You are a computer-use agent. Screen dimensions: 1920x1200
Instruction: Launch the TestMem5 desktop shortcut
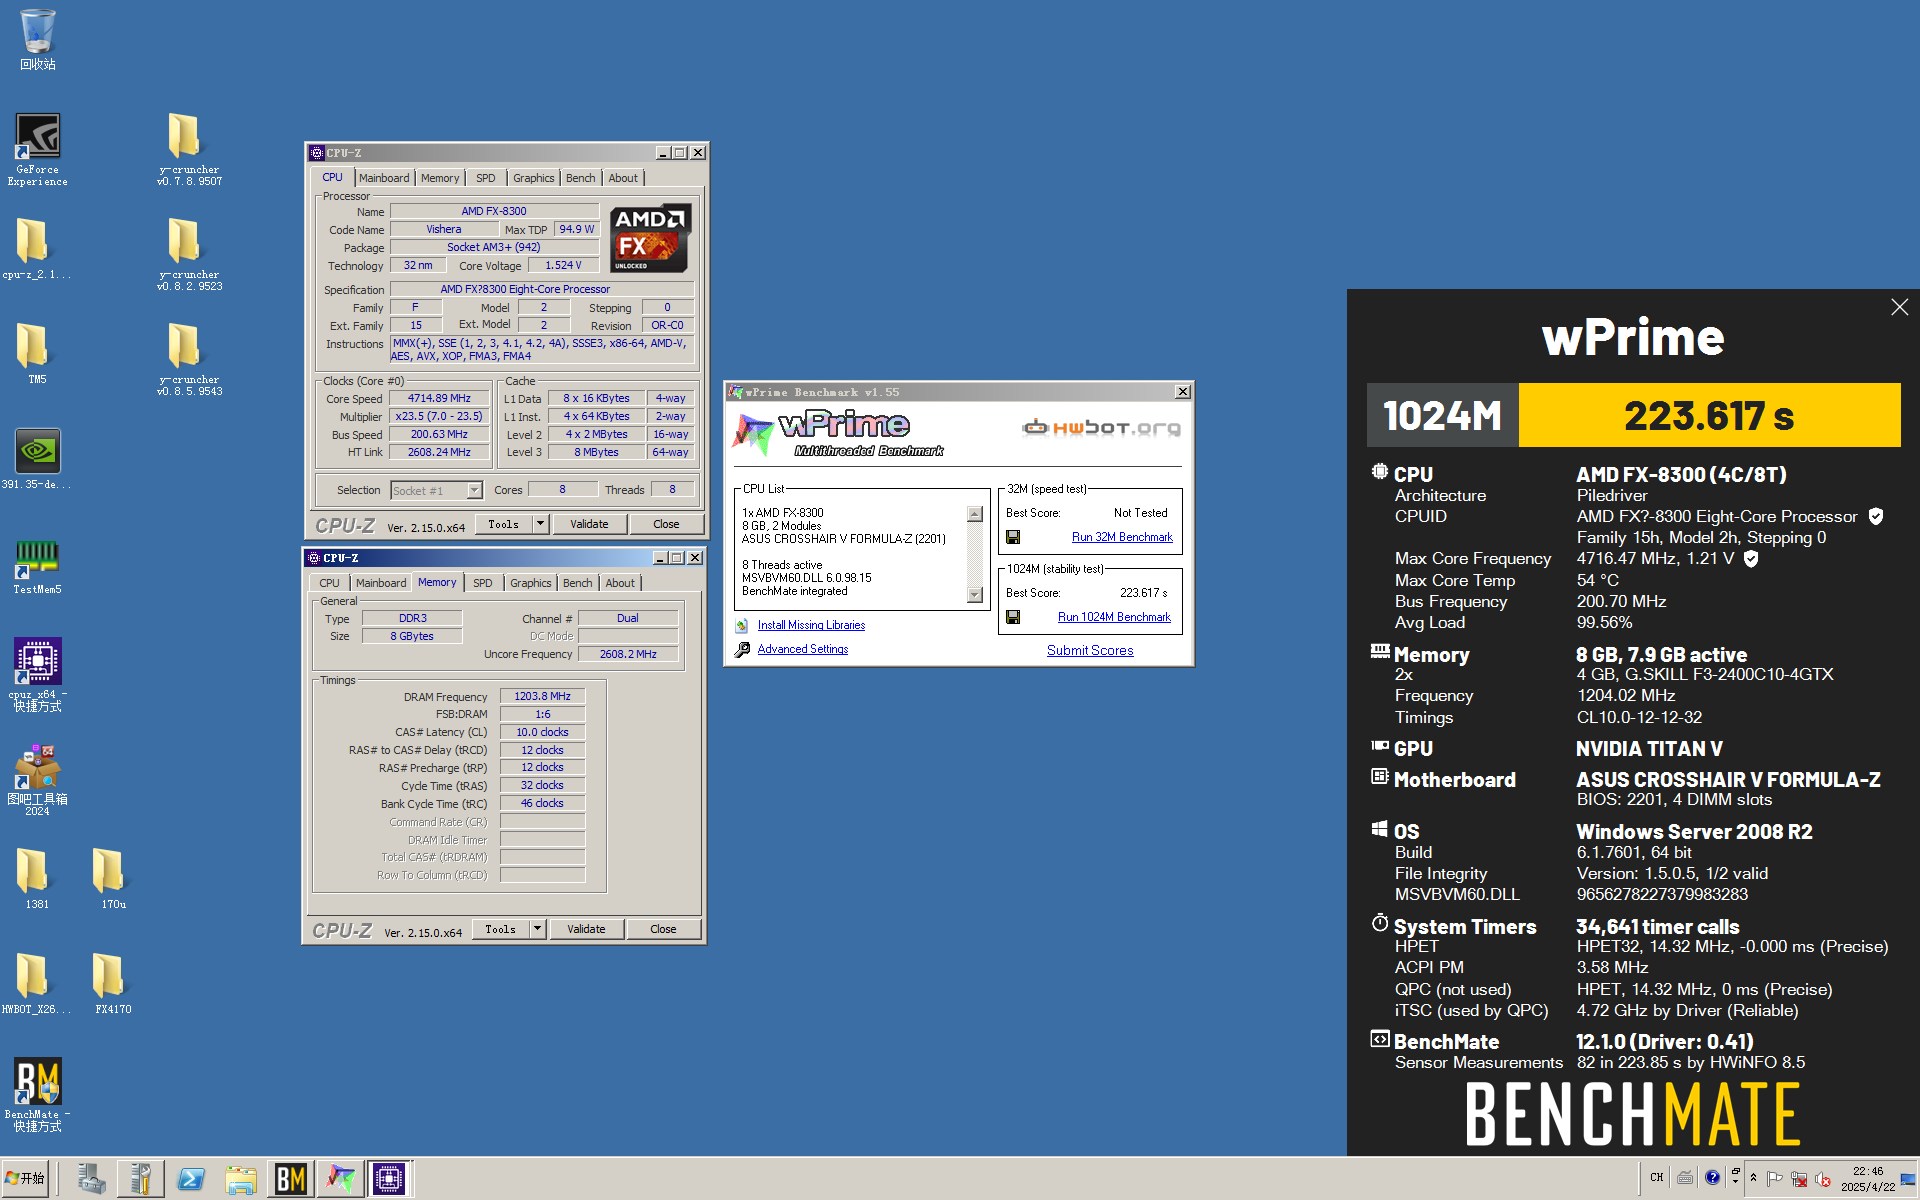pyautogui.click(x=37, y=566)
